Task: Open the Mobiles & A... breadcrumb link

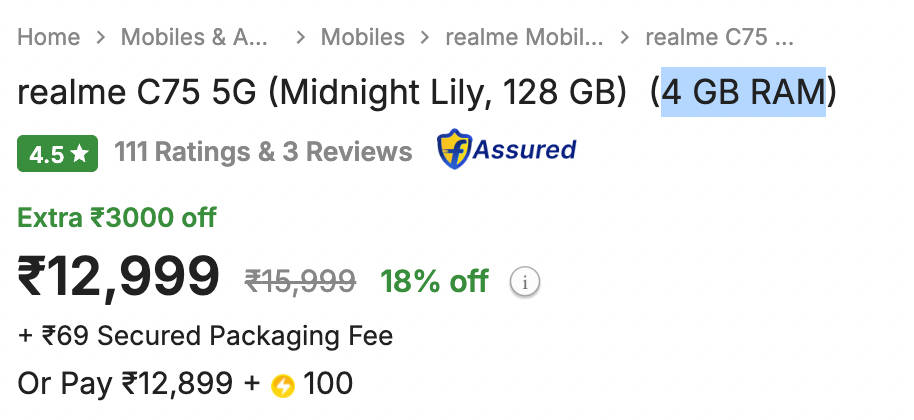Action: click(195, 38)
